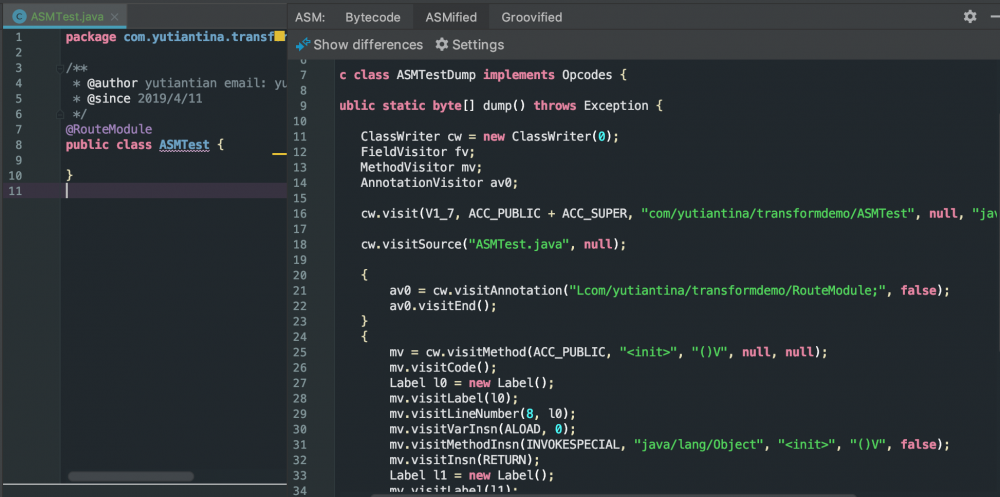Screen dimensions: 1000x497
Task: Collapse the Javadoc comment at line 3
Action: click(60, 68)
